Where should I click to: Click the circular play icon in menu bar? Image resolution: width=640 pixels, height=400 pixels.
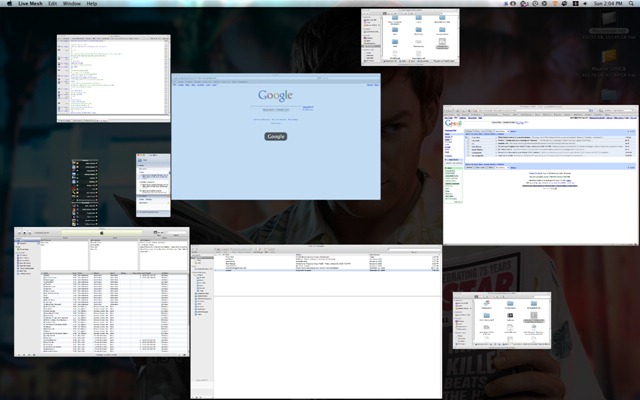[x=544, y=3]
